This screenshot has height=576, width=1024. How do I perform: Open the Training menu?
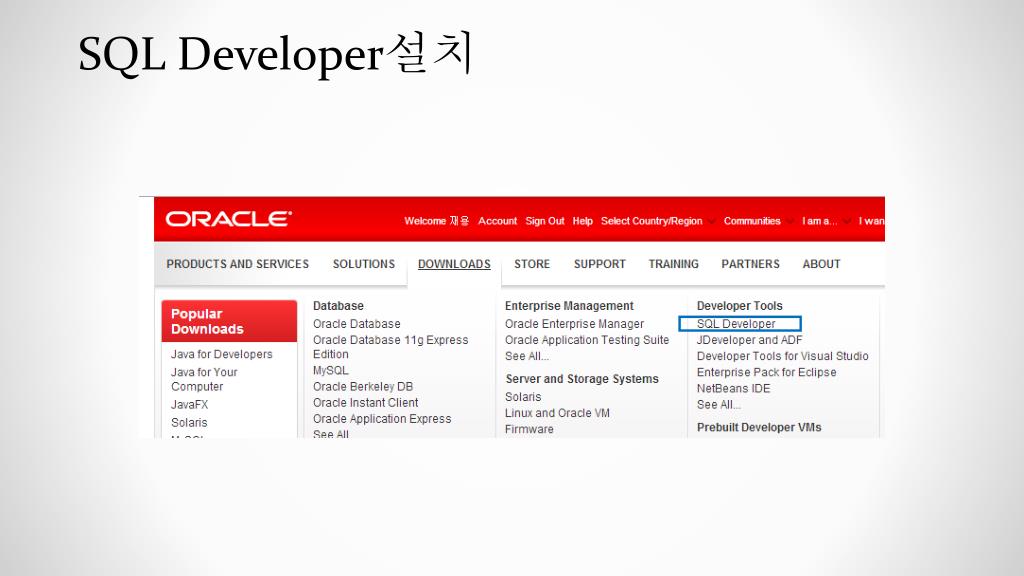click(x=673, y=264)
